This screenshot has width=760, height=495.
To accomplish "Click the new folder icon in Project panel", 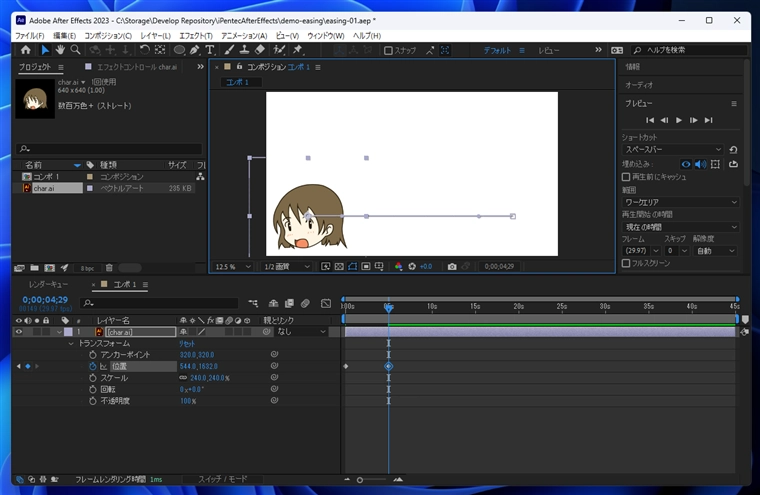I will coord(34,268).
